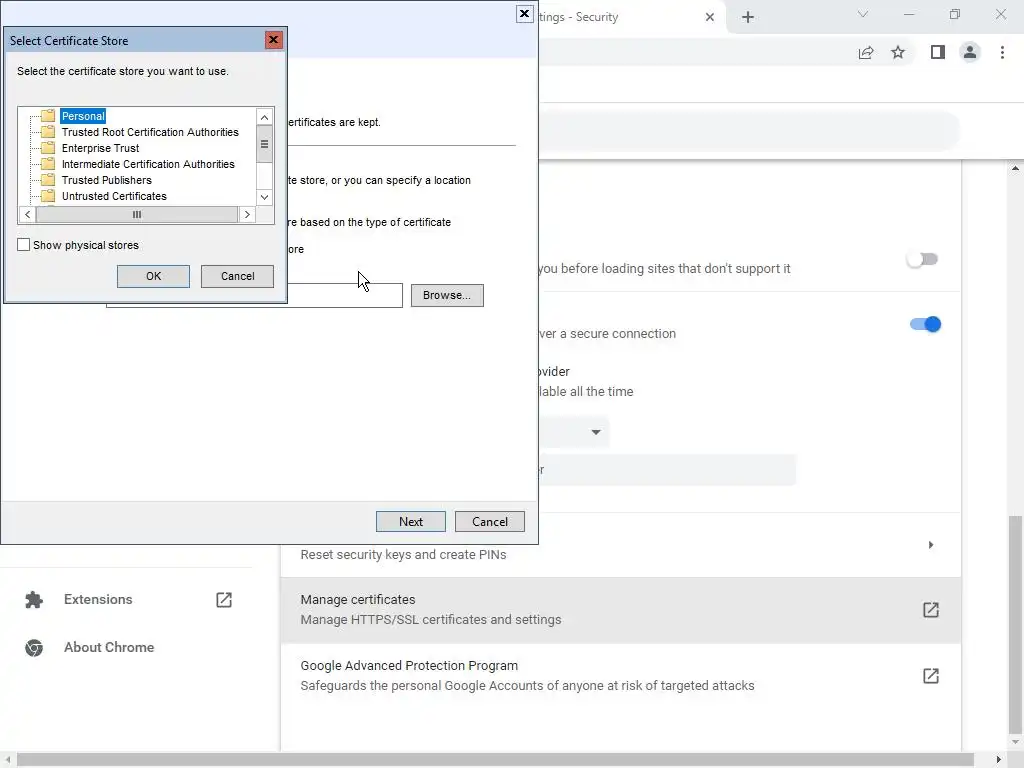Close the certificate import wizard window
This screenshot has height=768, width=1024.
tap(524, 14)
